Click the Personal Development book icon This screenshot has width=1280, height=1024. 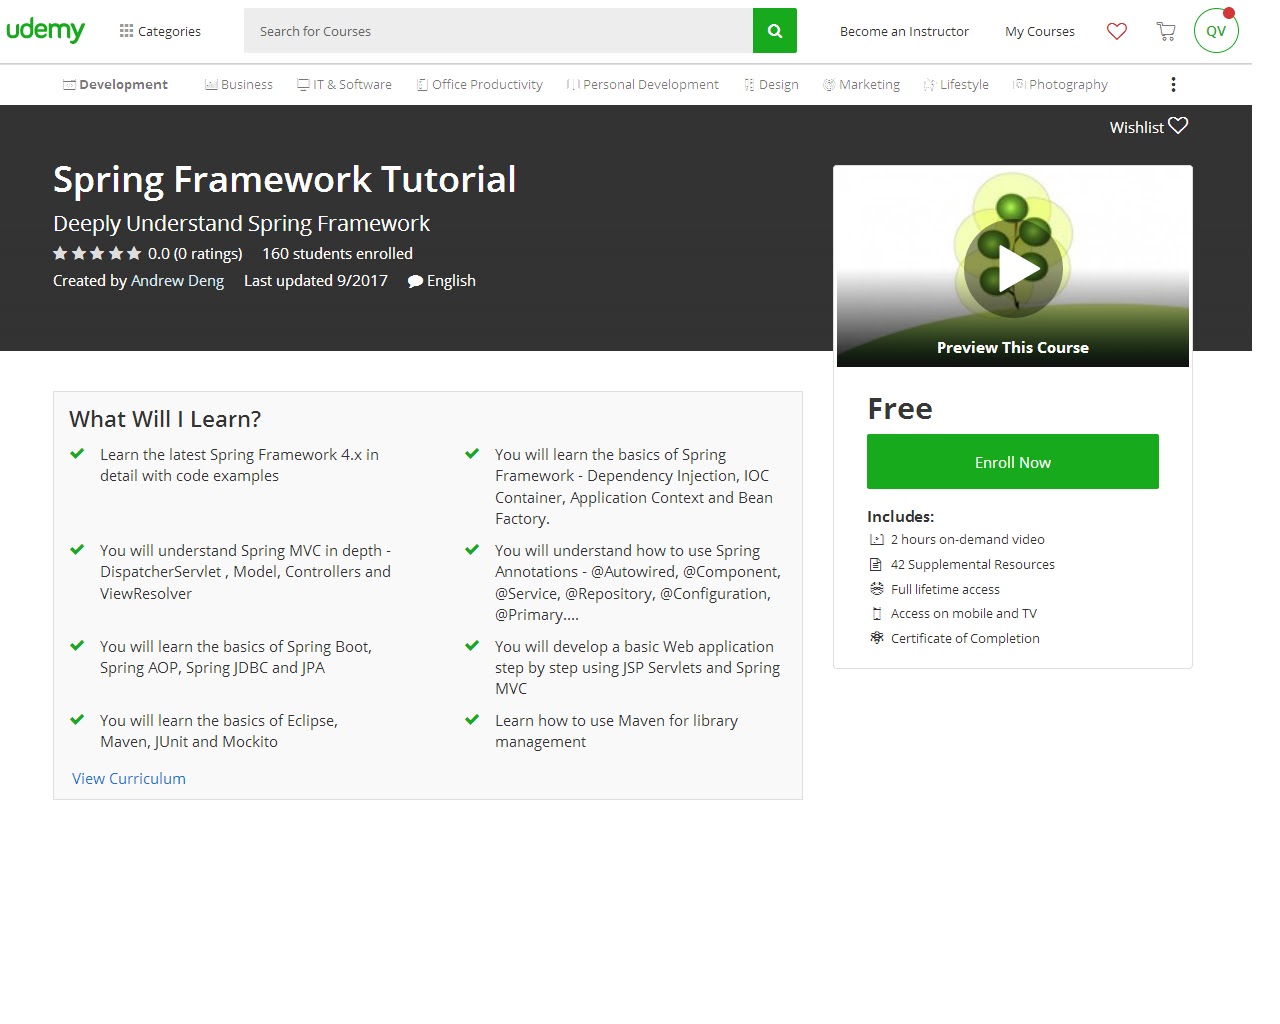[573, 84]
